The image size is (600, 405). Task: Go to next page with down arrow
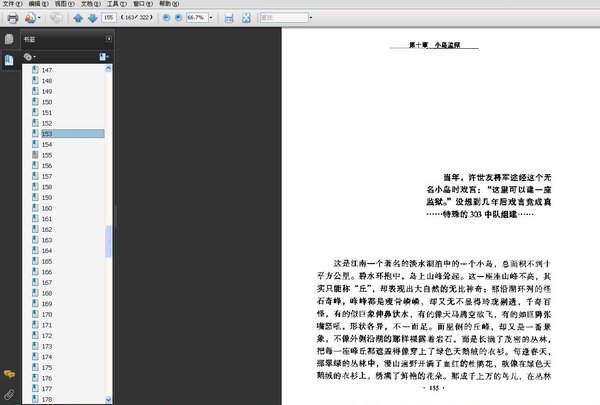93,18
